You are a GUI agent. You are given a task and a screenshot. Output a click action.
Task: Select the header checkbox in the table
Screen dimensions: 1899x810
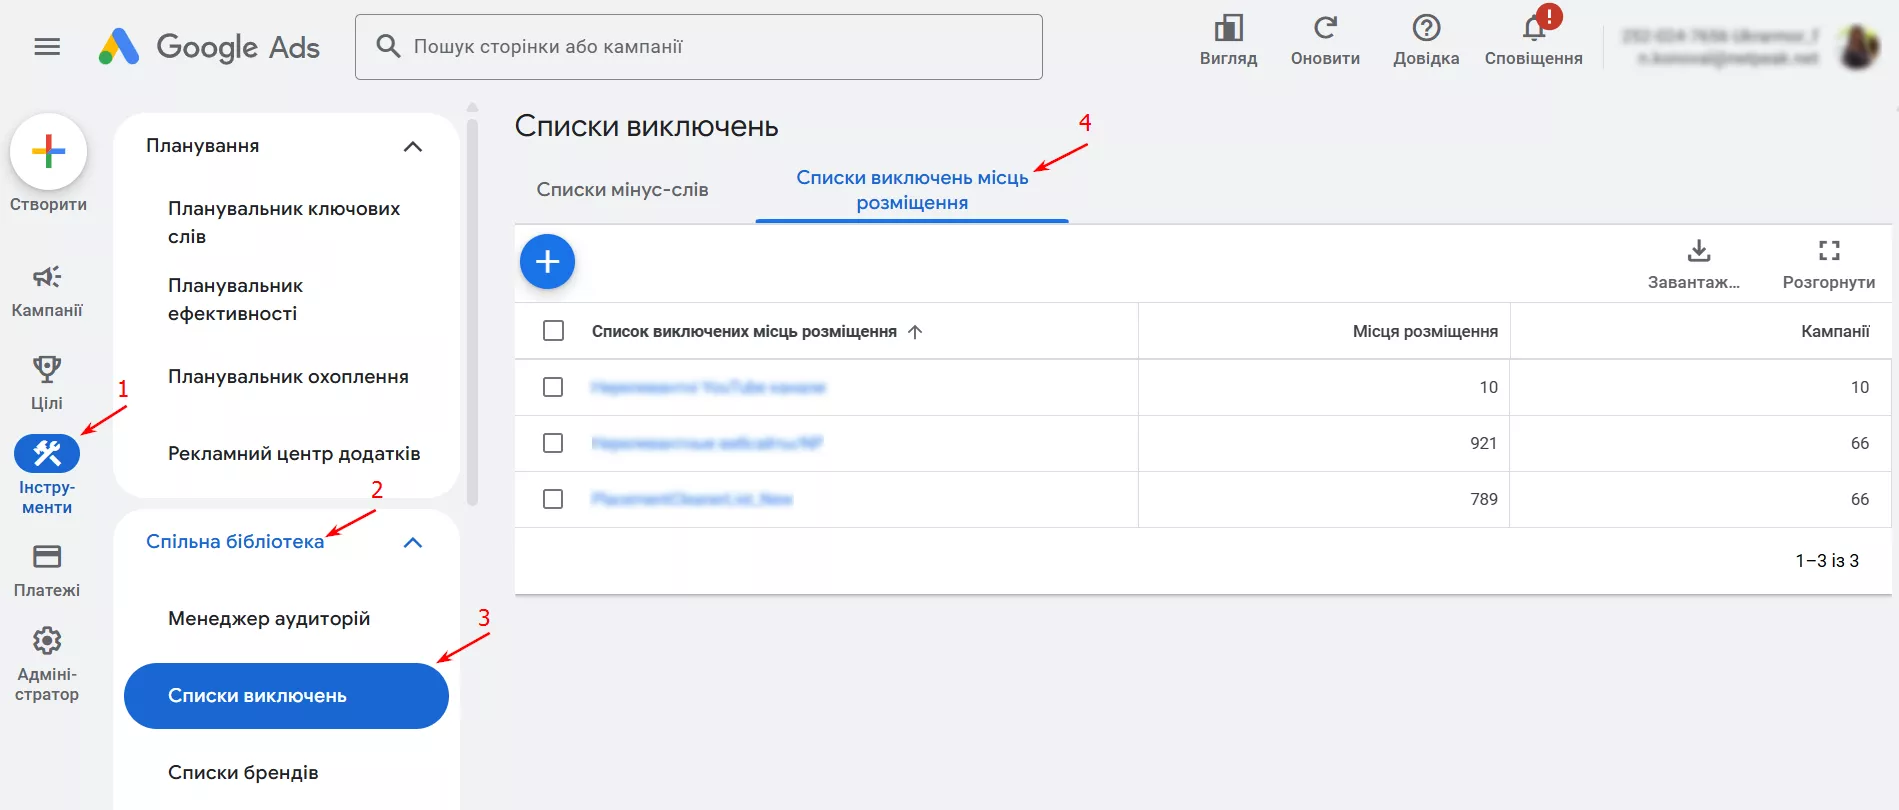tap(552, 330)
